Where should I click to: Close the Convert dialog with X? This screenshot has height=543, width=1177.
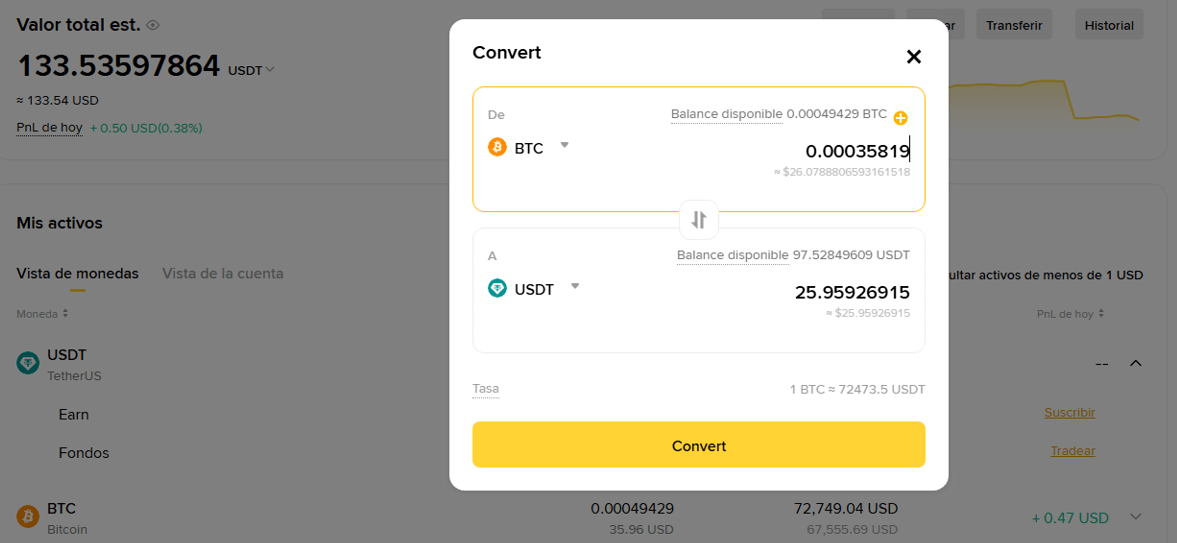coord(913,57)
